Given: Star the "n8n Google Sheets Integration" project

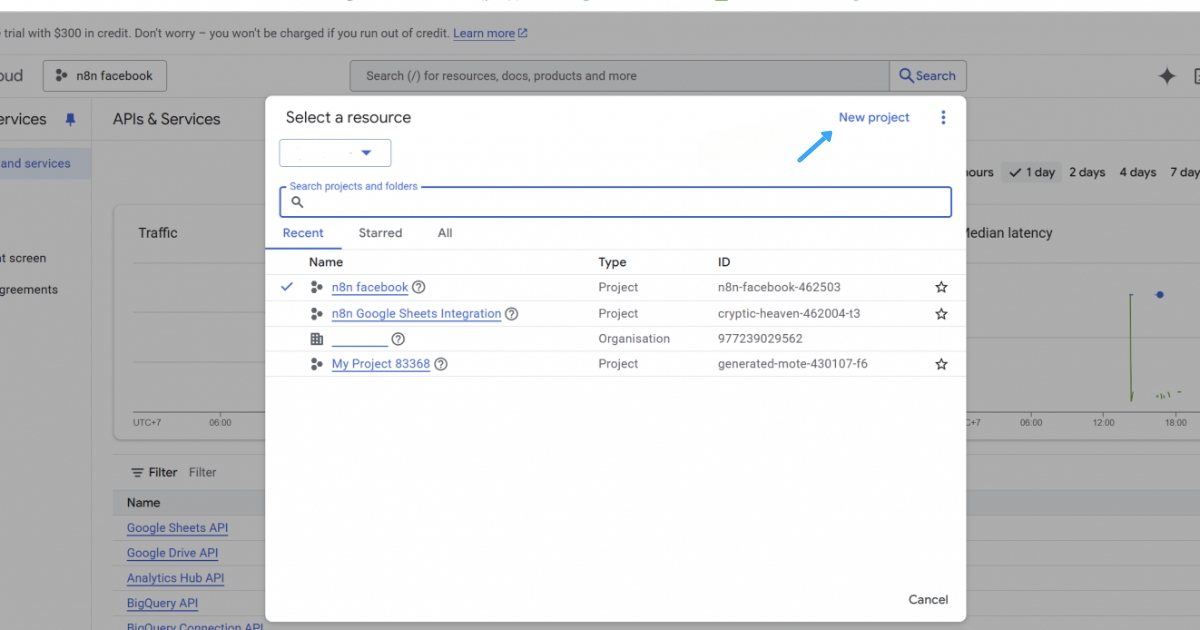Looking at the screenshot, I should tap(940, 313).
